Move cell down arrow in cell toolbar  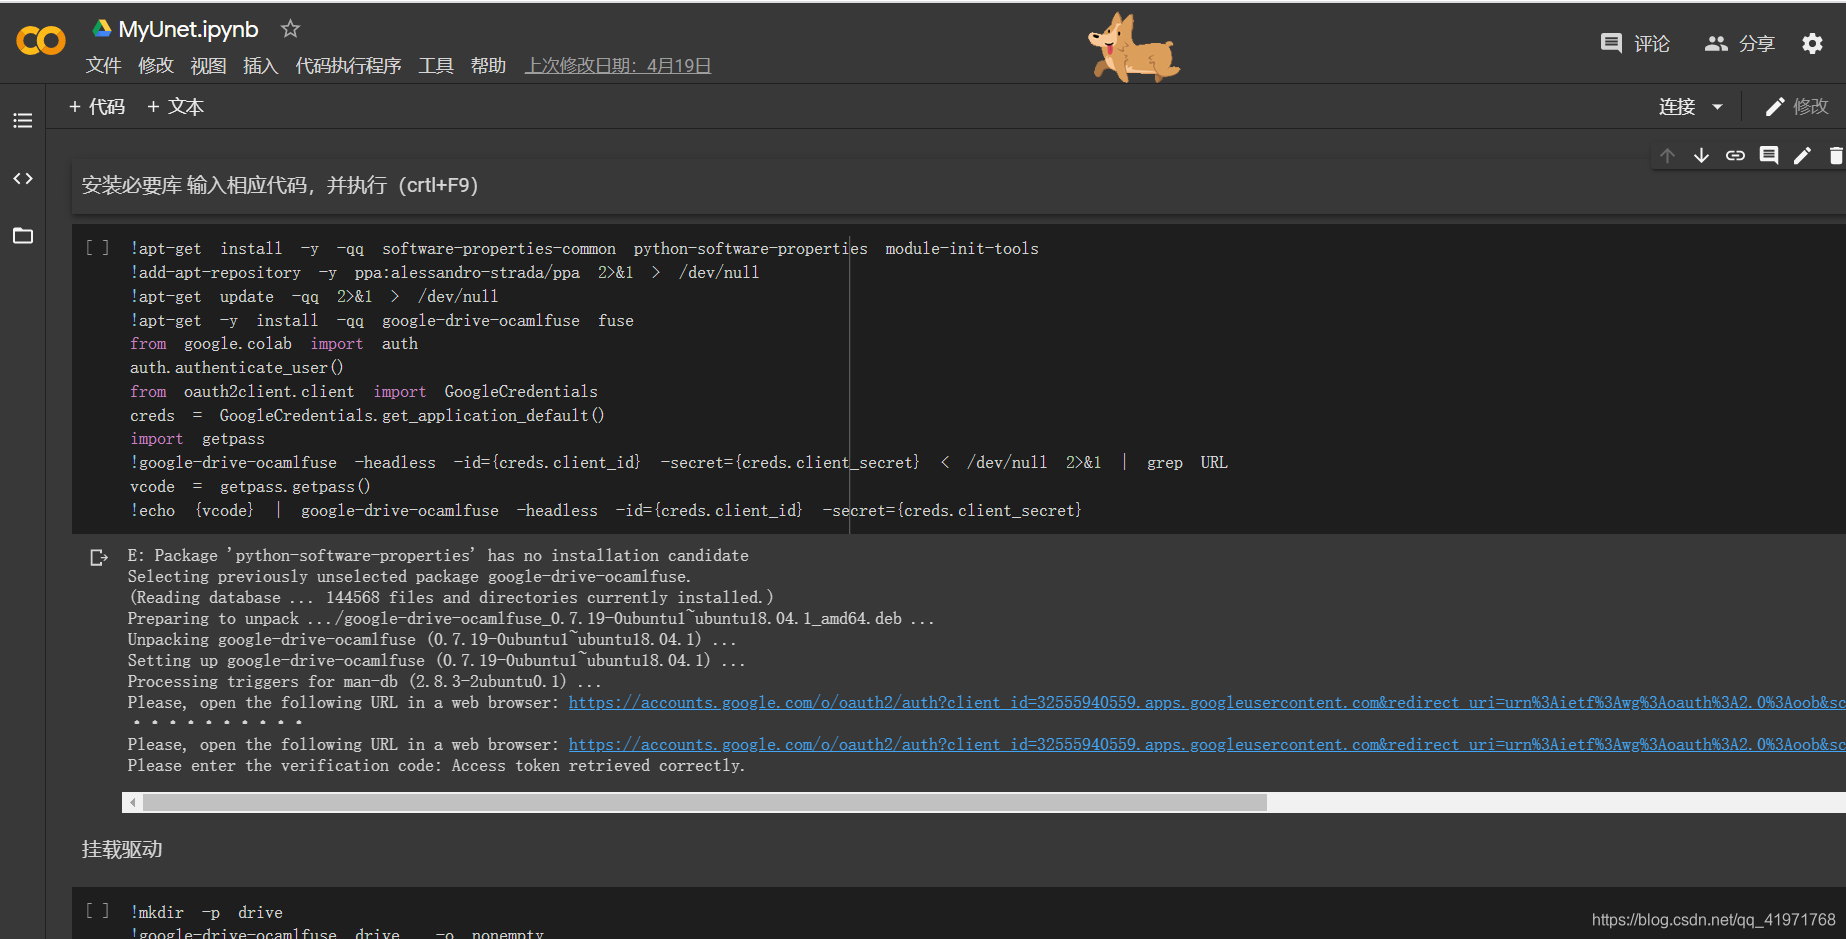coord(1701,155)
